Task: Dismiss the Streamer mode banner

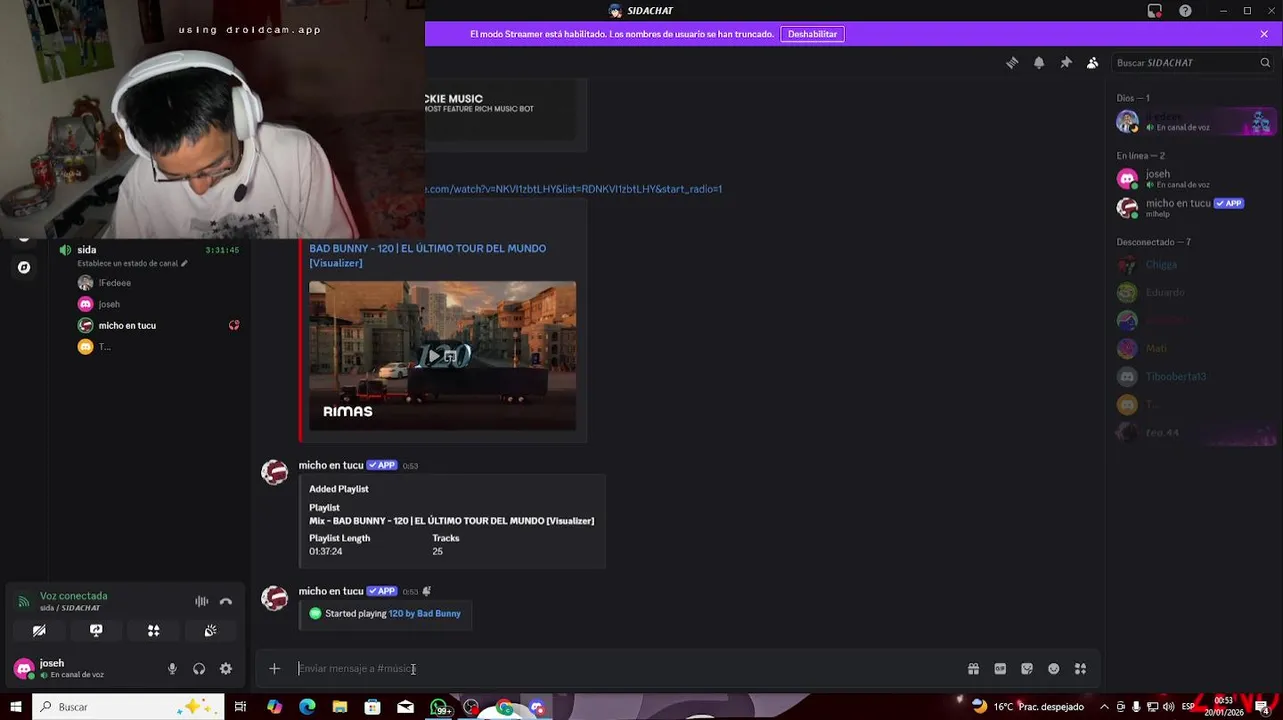Action: [1264, 34]
